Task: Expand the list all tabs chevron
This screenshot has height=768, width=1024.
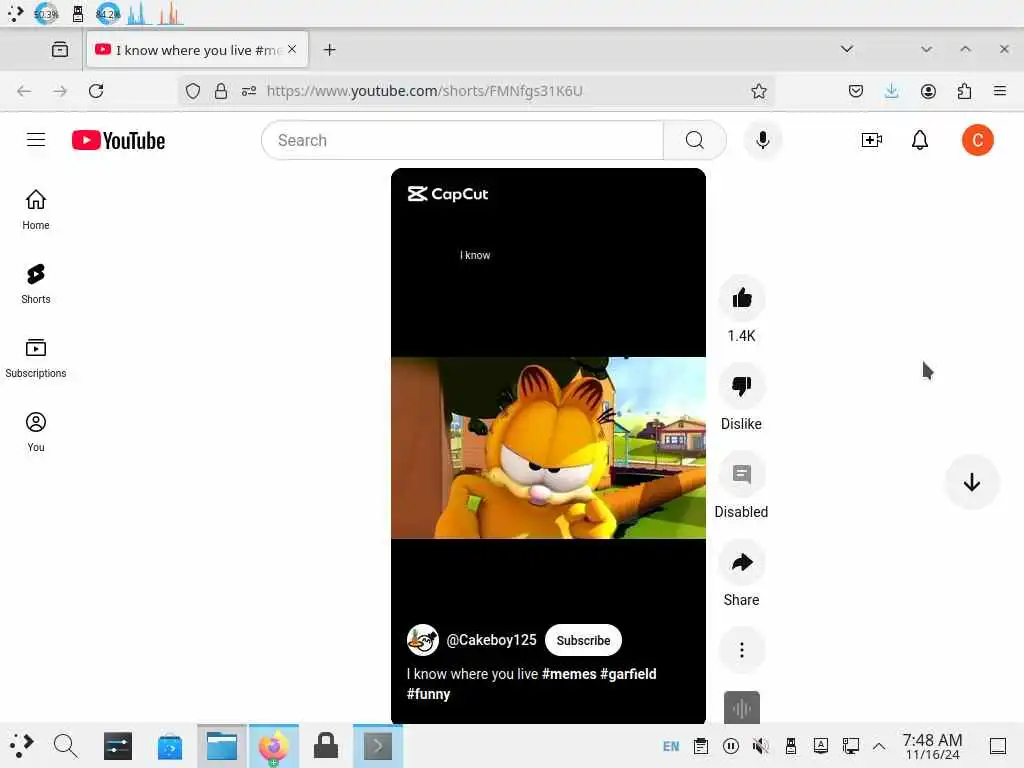Action: pyautogui.click(x=846, y=49)
